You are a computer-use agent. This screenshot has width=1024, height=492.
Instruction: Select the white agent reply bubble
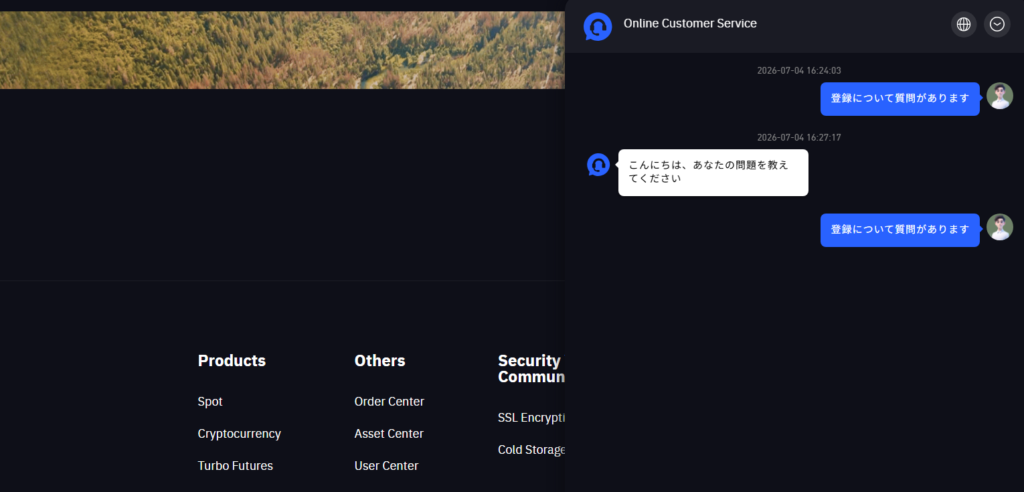point(713,172)
